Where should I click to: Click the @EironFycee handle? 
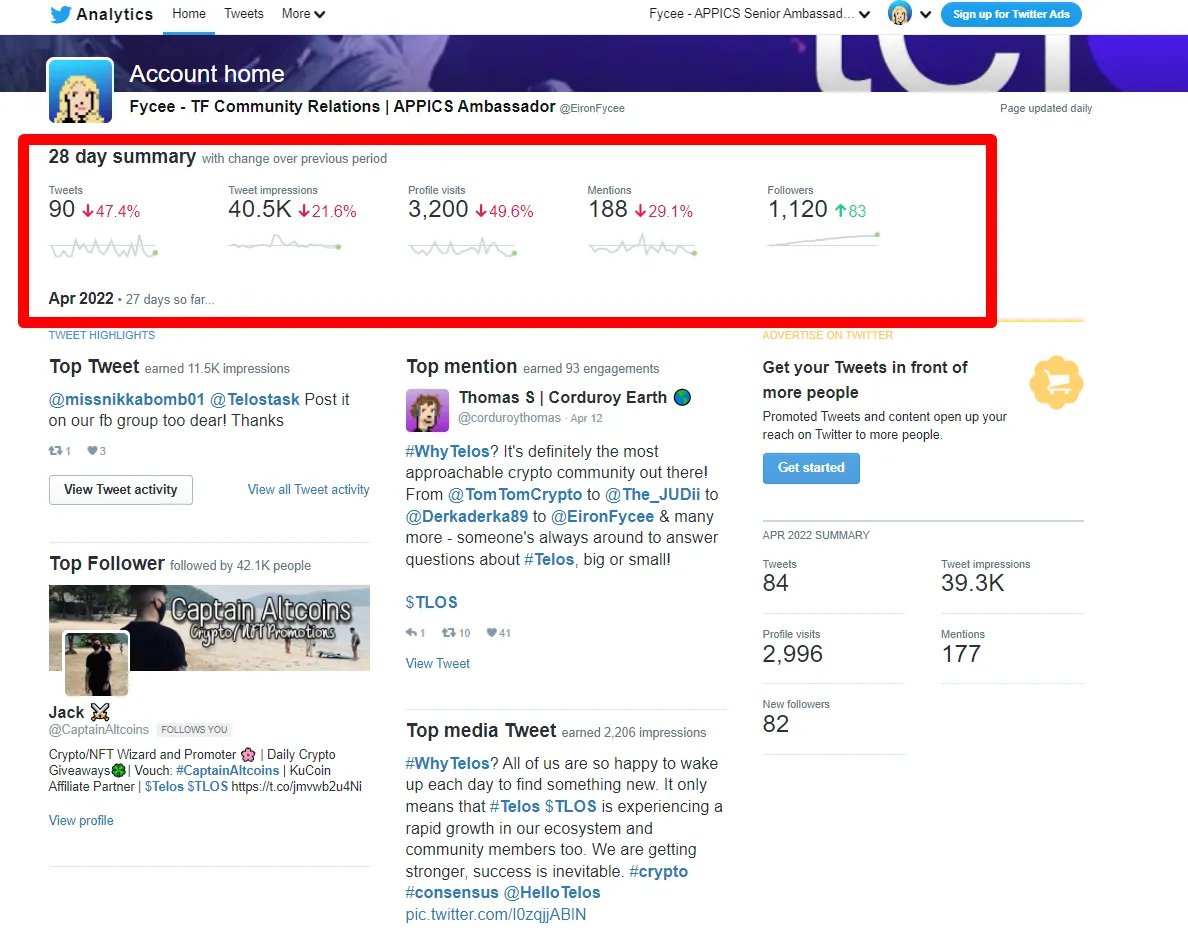point(592,108)
